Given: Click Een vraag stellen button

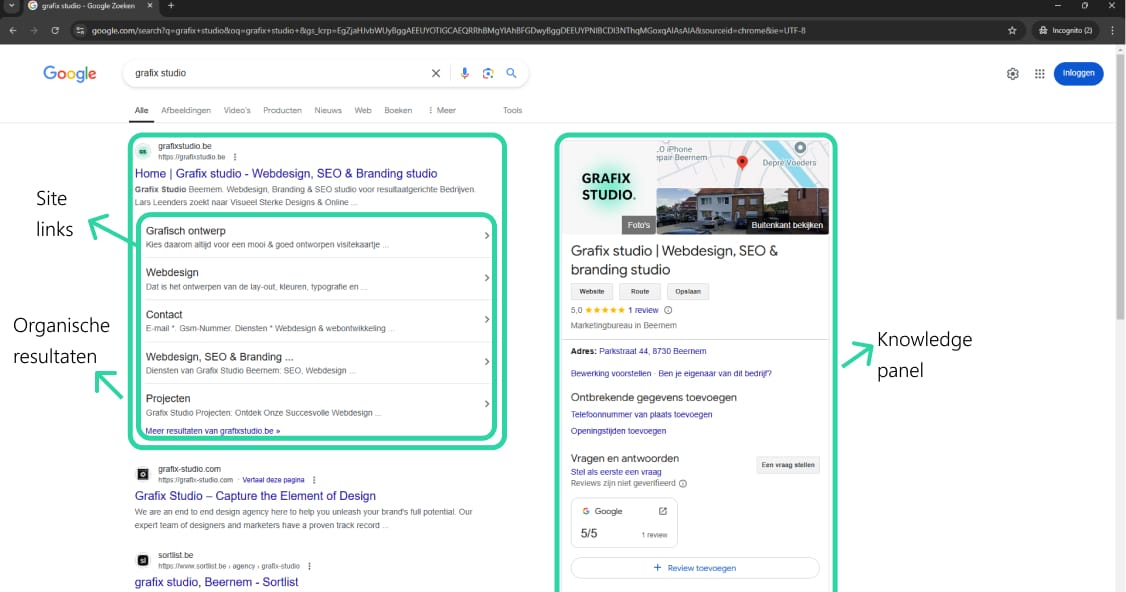Looking at the screenshot, I should point(788,465).
